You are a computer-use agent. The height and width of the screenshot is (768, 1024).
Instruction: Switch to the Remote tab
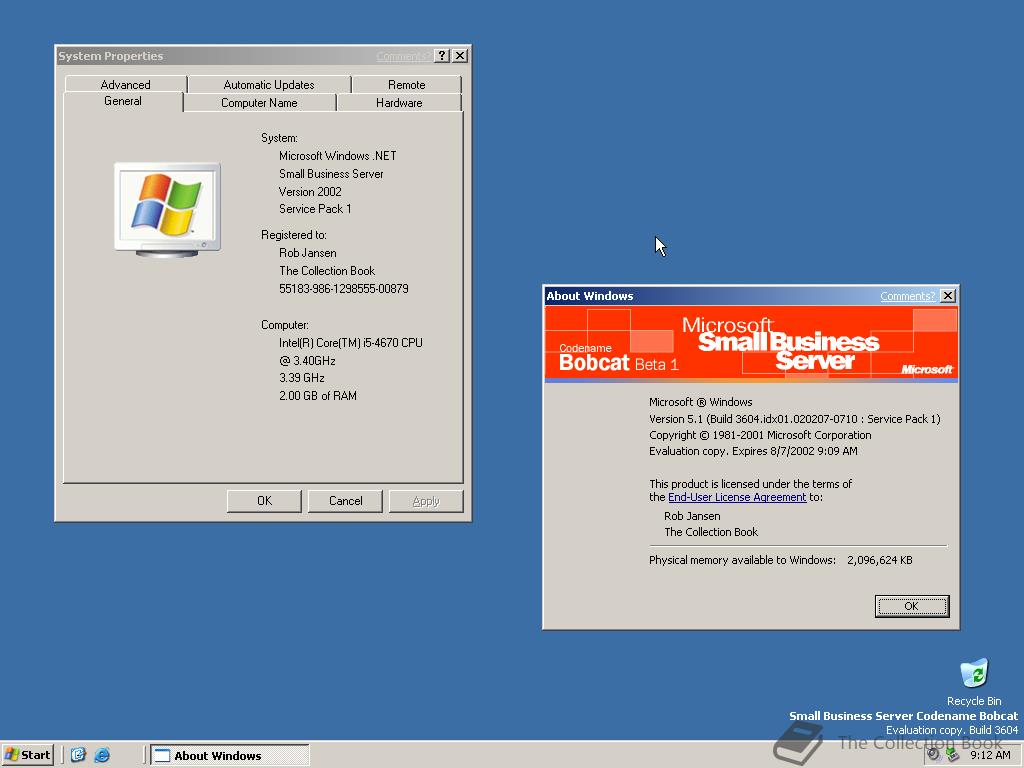(406, 85)
